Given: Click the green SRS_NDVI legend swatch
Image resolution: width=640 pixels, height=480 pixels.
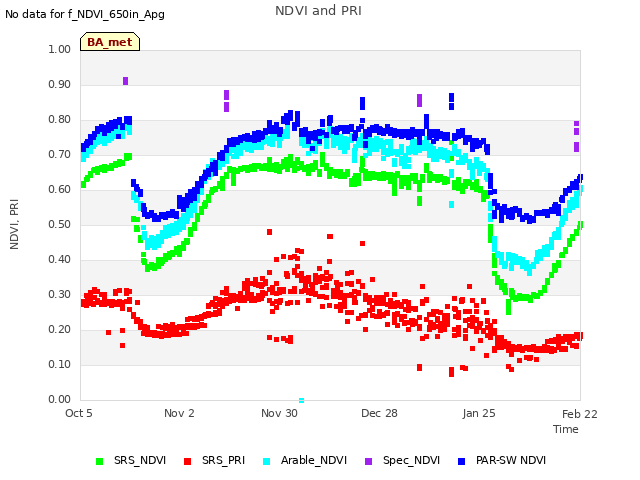Looking at the screenshot, I should [99, 461].
